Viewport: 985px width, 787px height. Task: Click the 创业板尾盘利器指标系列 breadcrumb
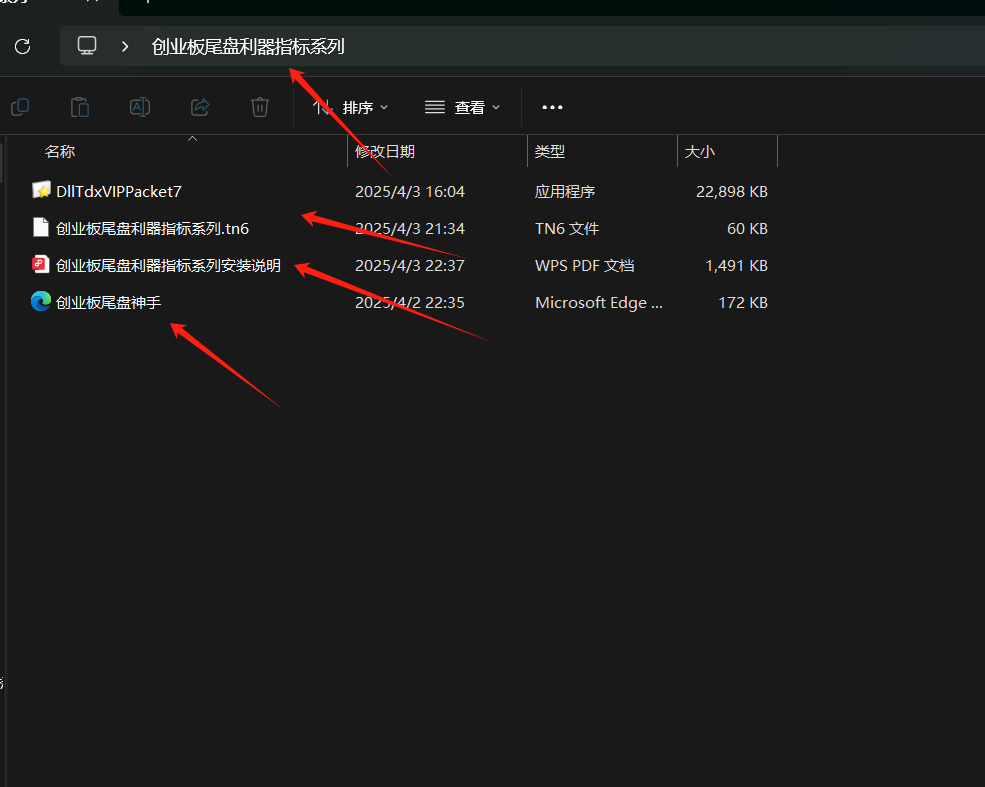[x=248, y=46]
